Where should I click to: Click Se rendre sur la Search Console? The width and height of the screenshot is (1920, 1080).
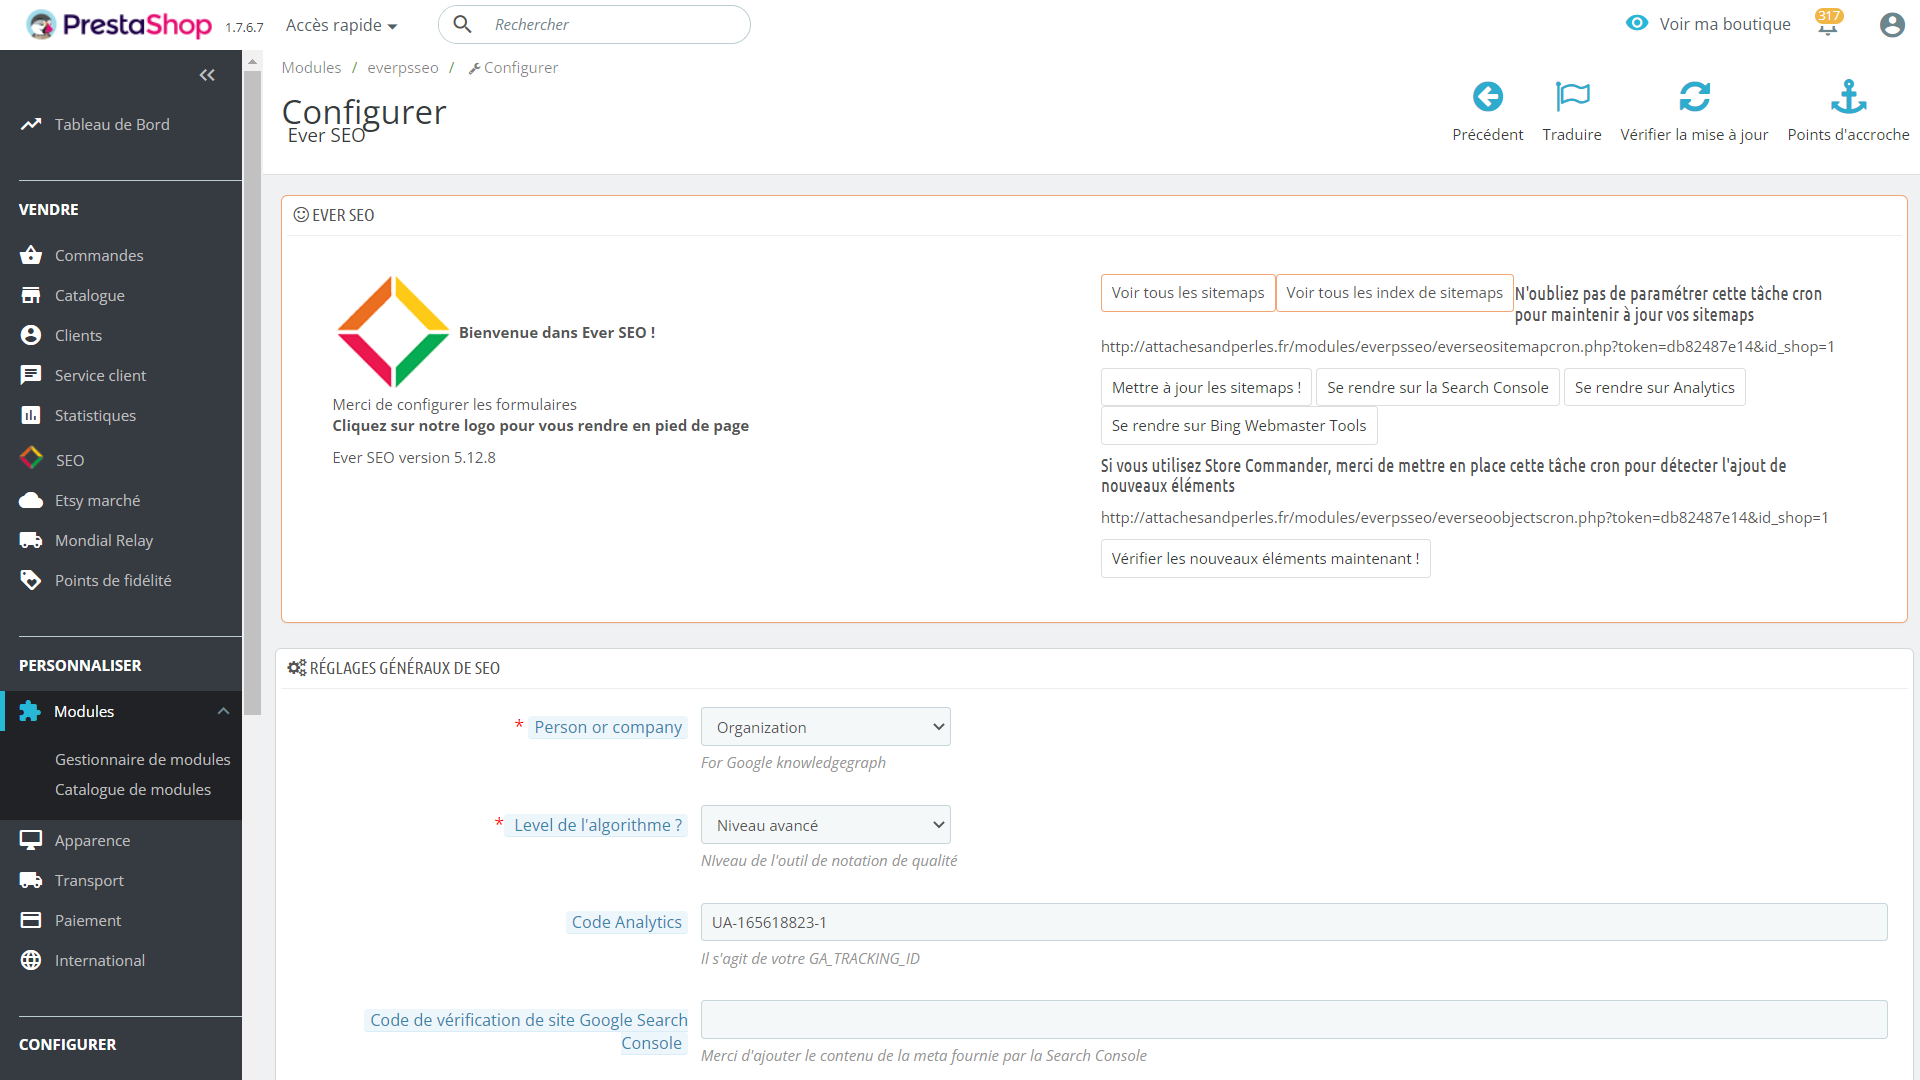point(1436,388)
